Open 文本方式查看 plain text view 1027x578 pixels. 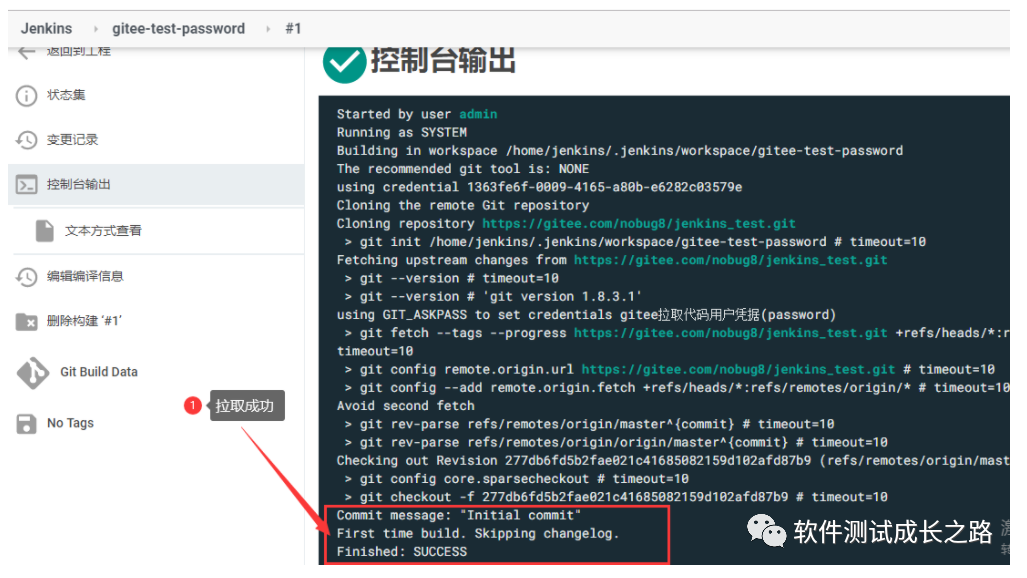[x=103, y=231]
